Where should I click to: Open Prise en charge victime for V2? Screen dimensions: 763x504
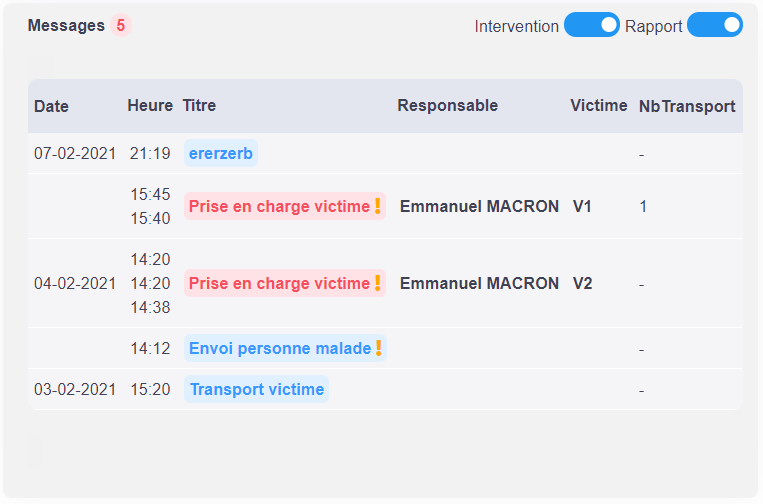(x=285, y=283)
